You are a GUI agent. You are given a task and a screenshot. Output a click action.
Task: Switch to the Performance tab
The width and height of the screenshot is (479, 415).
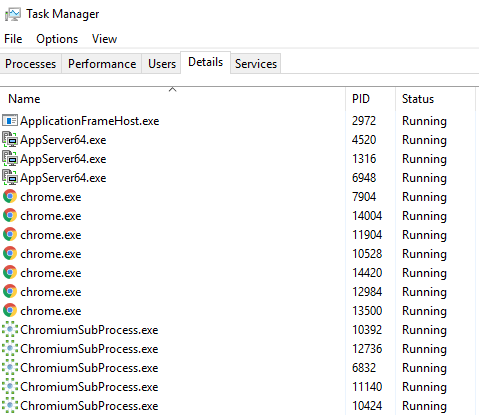tap(102, 64)
